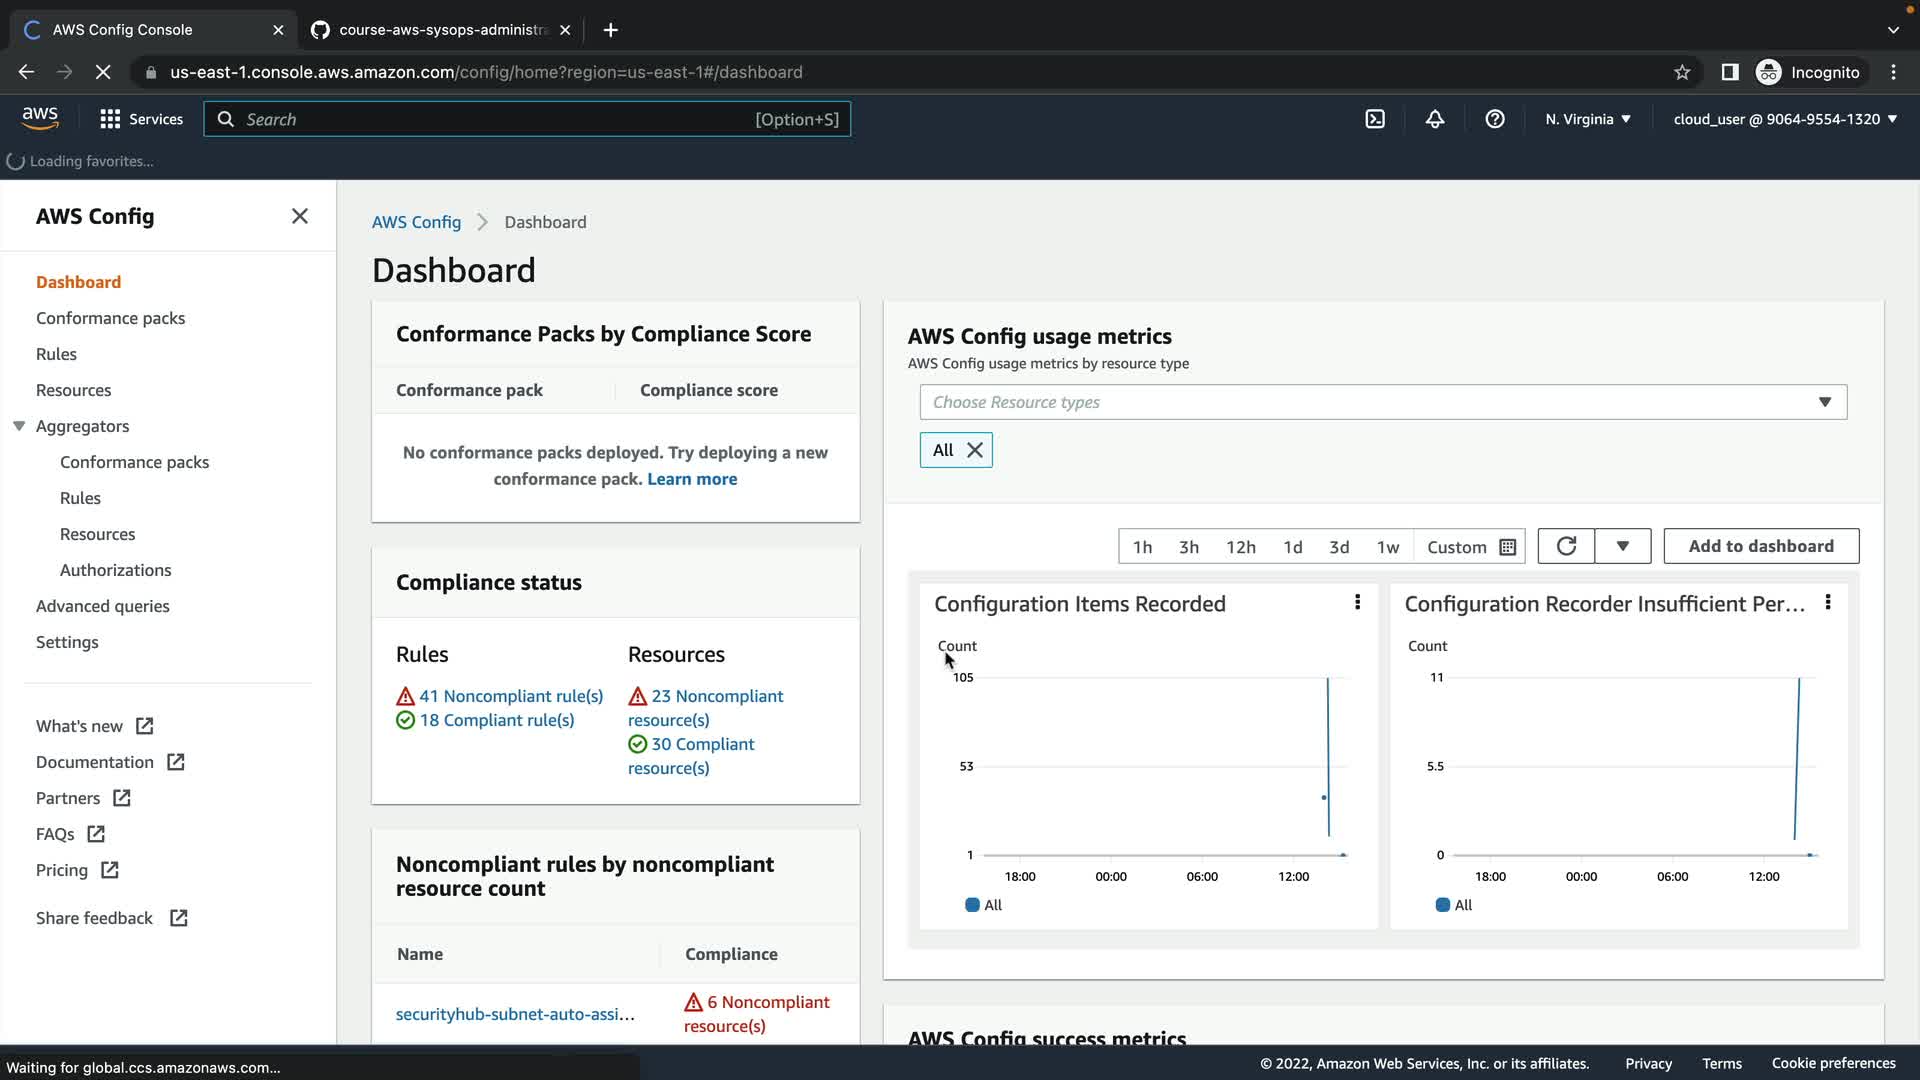Click the help question mark icon
The height and width of the screenshot is (1080, 1920).
point(1495,119)
